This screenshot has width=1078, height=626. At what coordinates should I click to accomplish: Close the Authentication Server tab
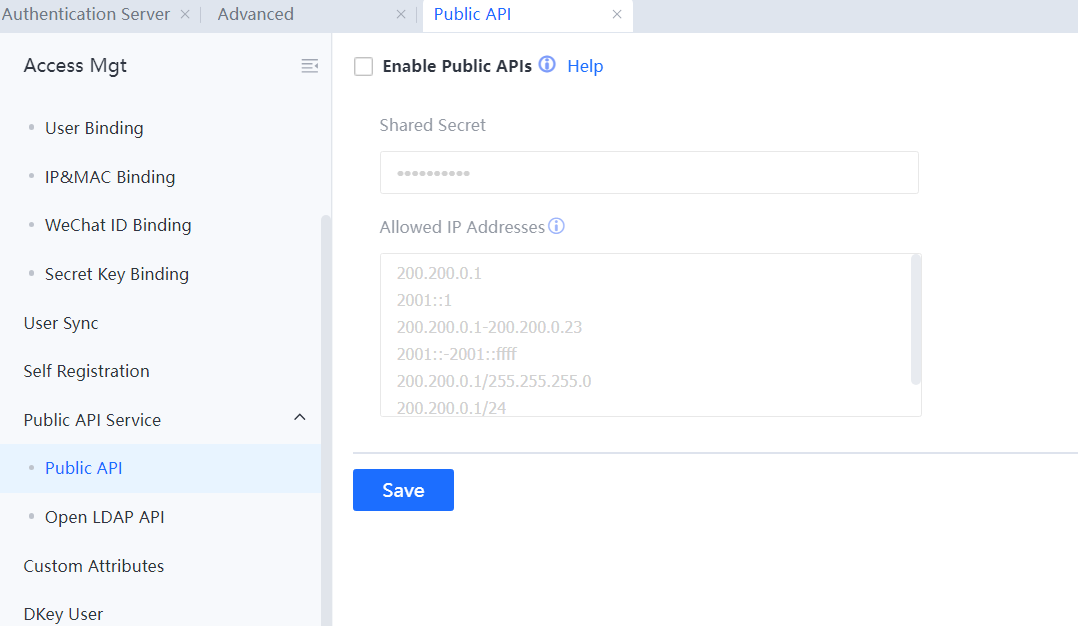185,15
